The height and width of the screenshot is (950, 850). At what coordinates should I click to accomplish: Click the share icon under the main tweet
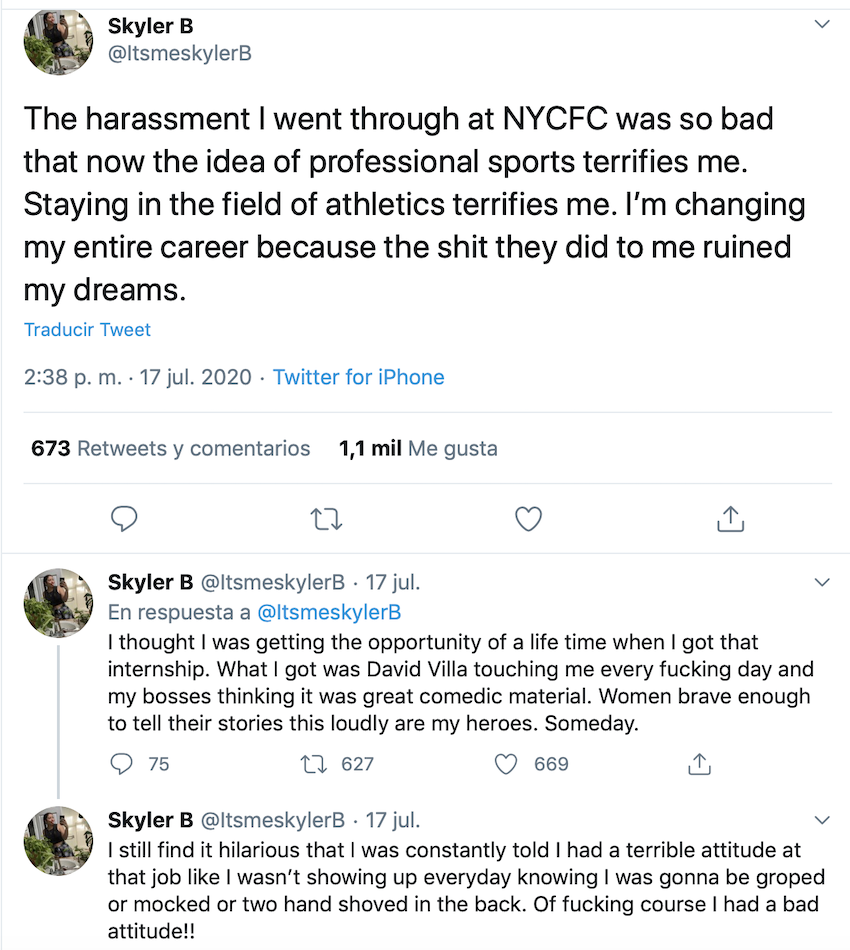[x=731, y=519]
